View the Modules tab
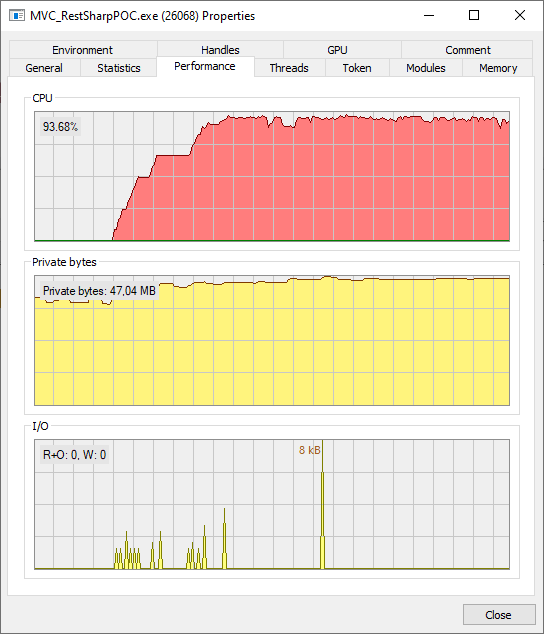 tap(426, 68)
